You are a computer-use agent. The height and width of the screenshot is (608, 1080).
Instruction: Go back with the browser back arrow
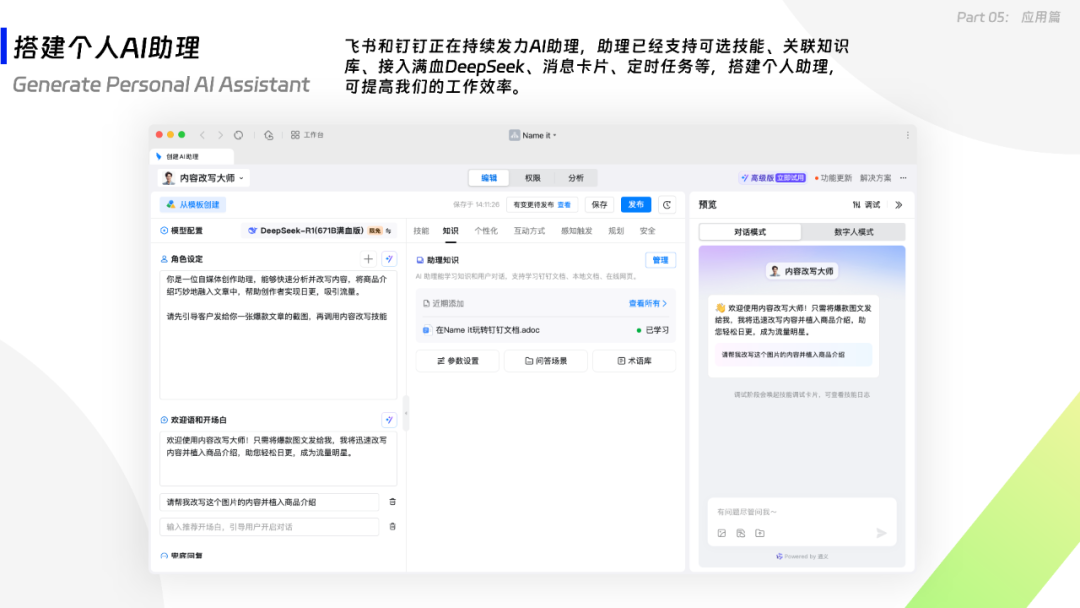pyautogui.click(x=202, y=135)
